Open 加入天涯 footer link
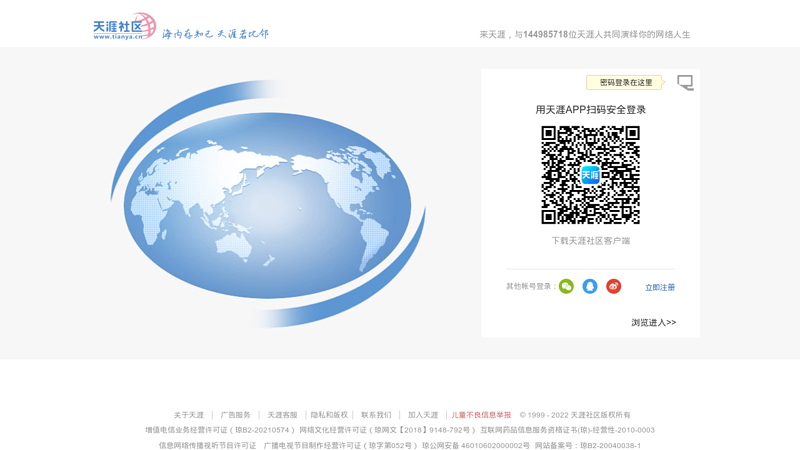 pyautogui.click(x=423, y=415)
